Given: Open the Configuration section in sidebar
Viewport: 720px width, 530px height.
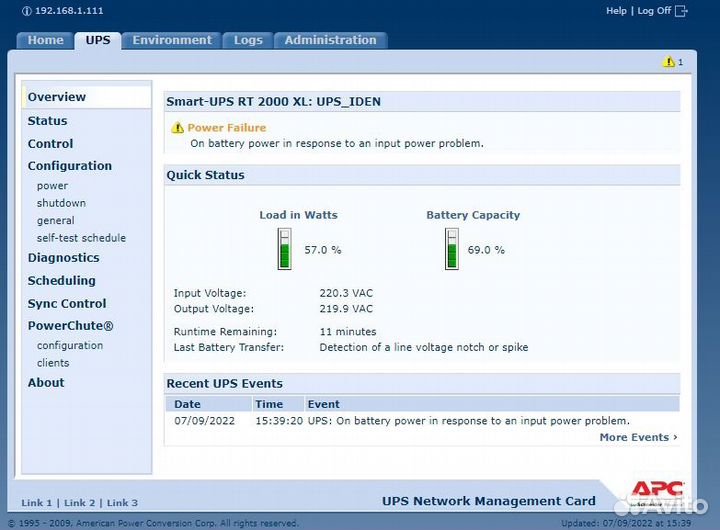Looking at the screenshot, I should click(69, 166).
